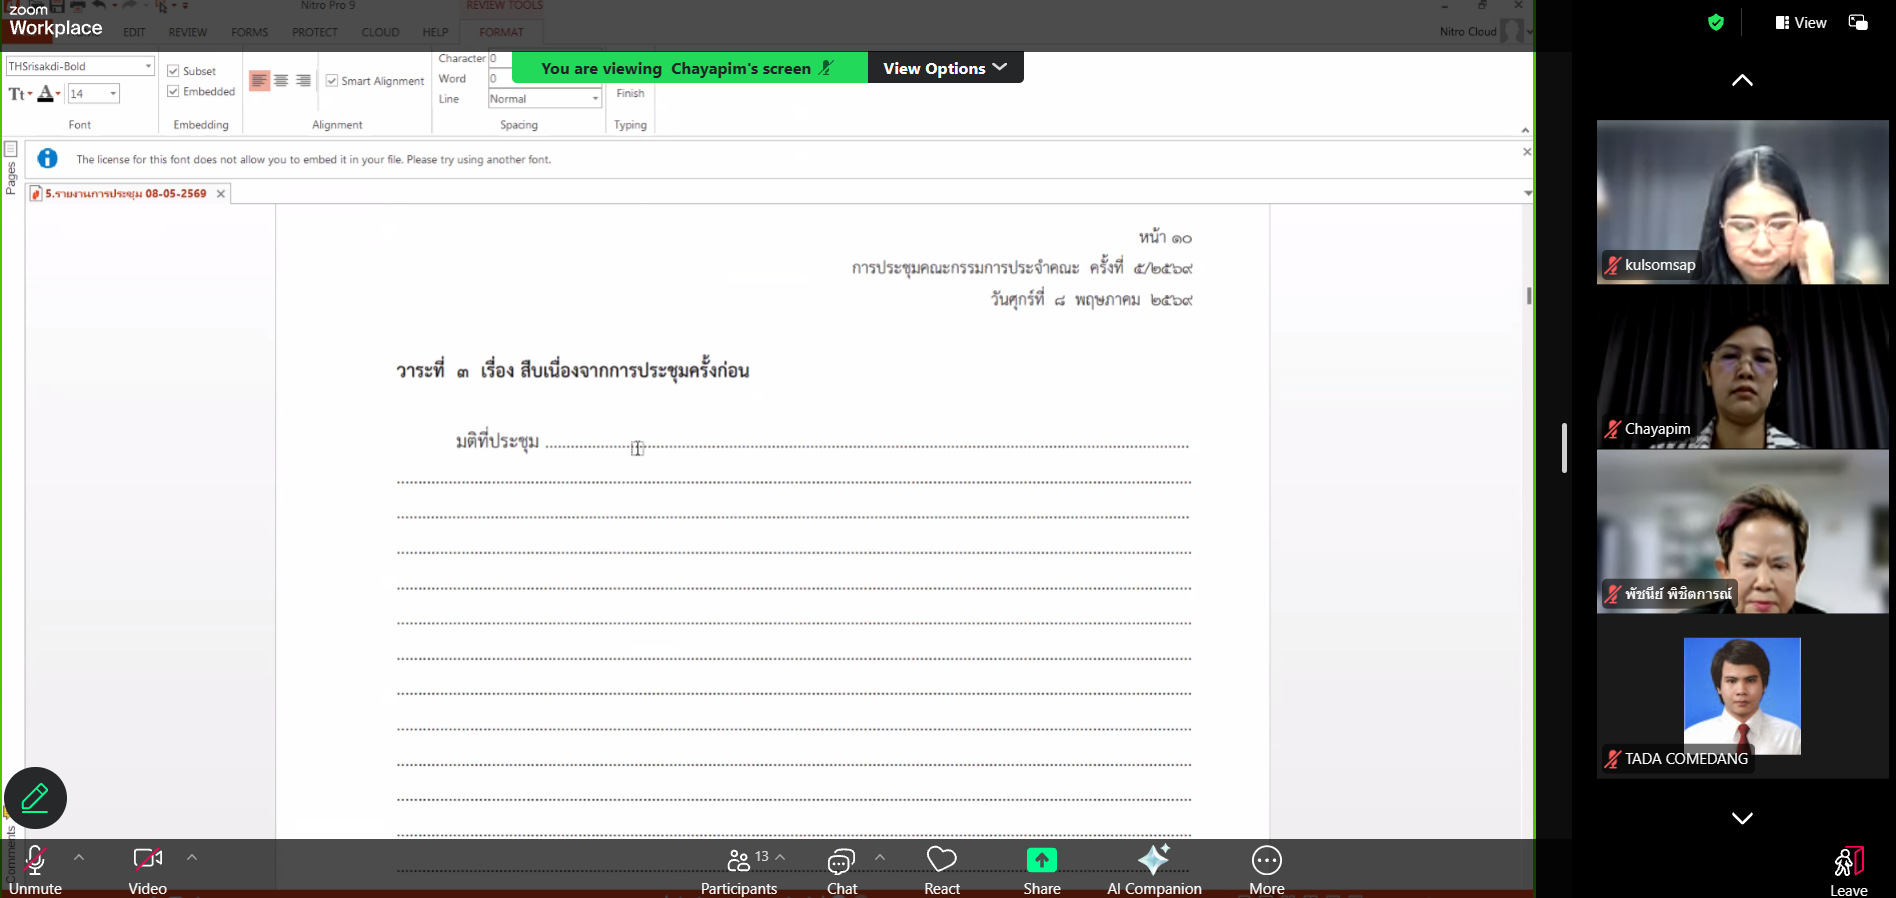Click the green annotate pencil button
The image size is (1896, 898).
35,798
